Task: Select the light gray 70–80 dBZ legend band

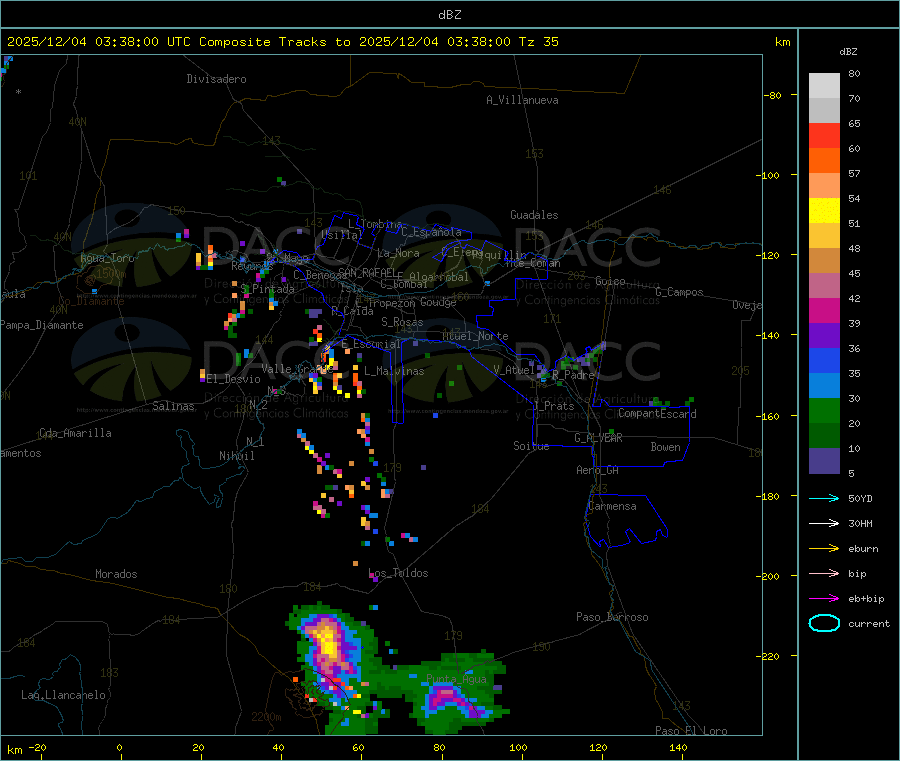Action: coord(824,86)
